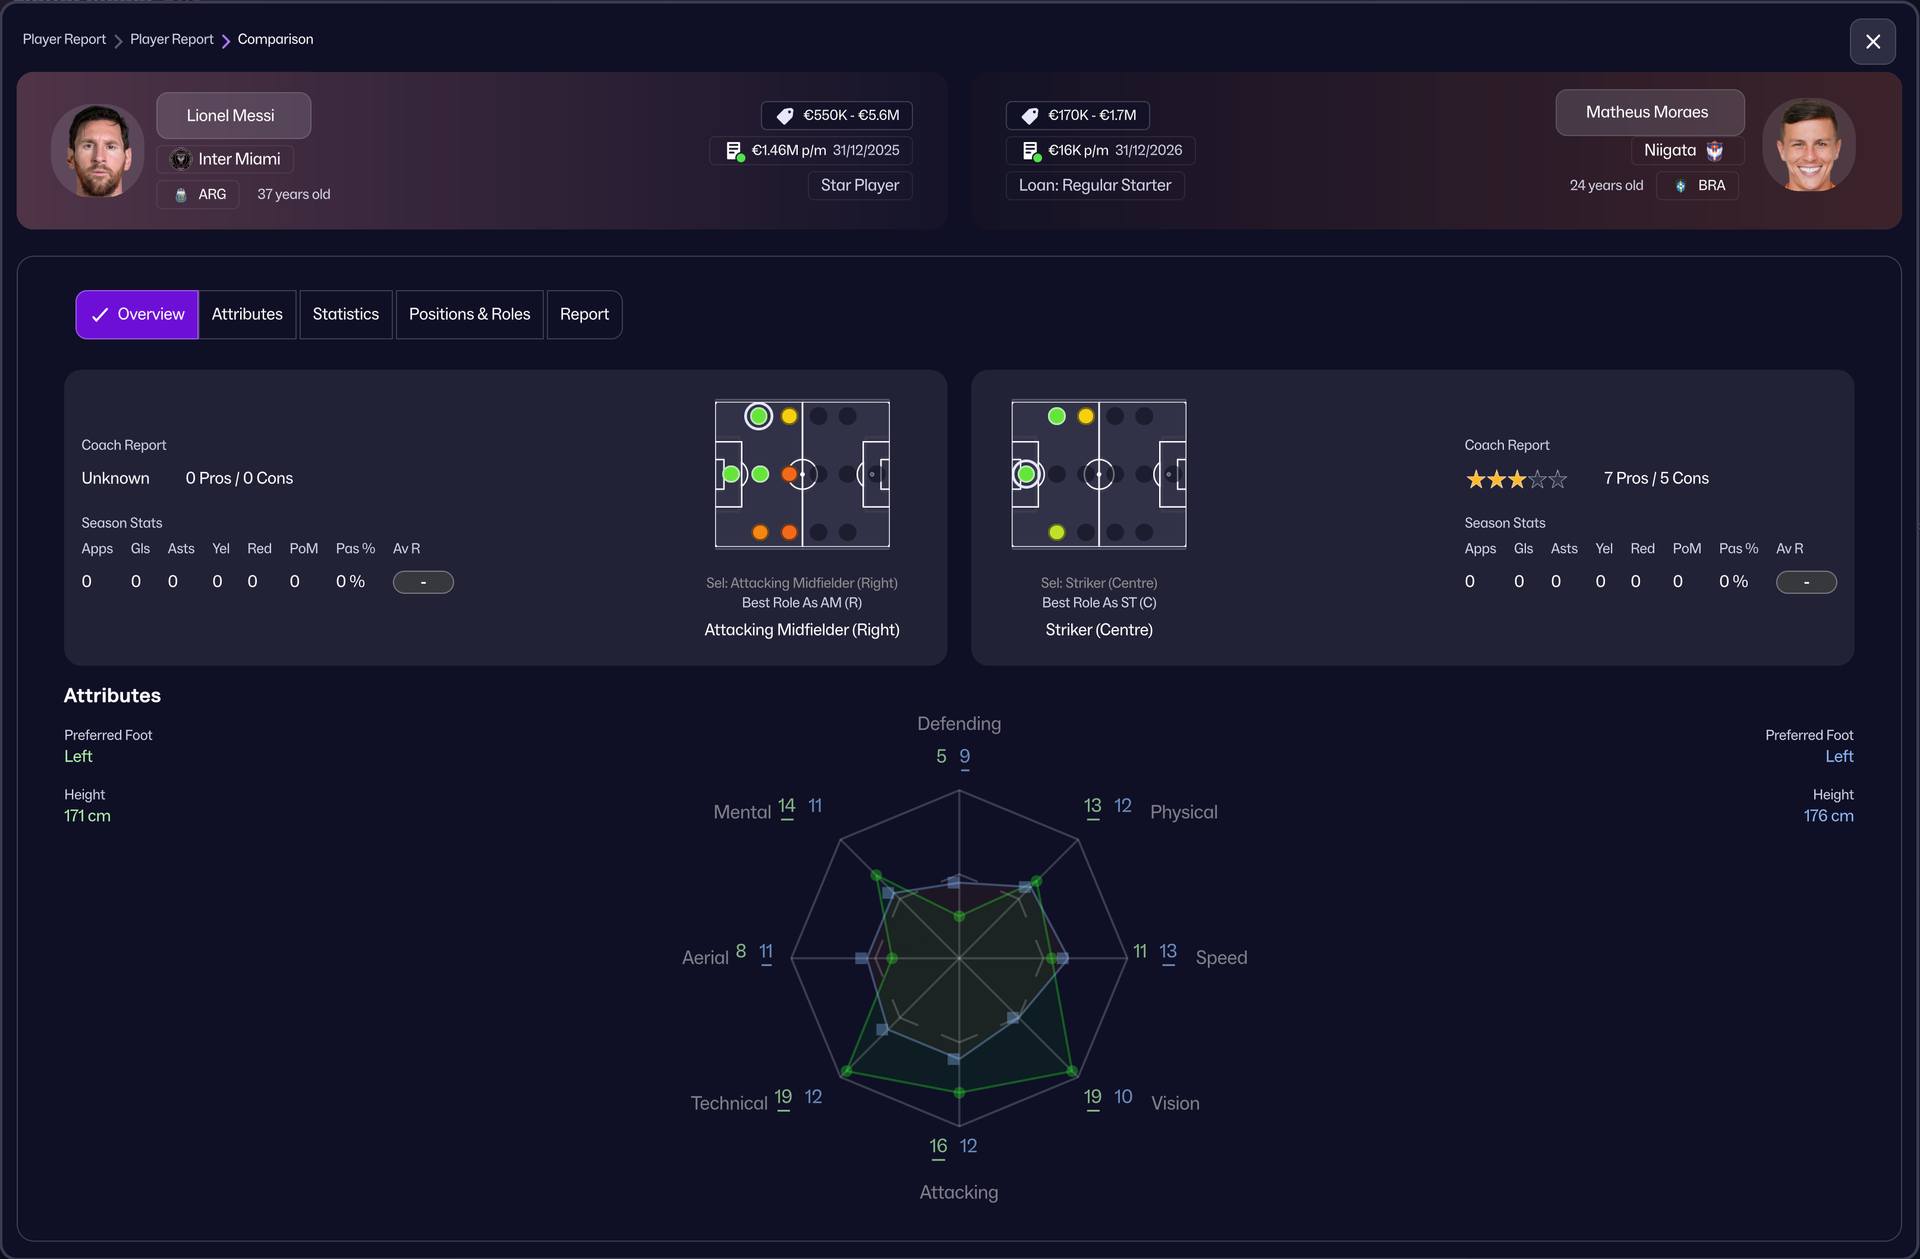This screenshot has height=1259, width=1920.
Task: Open the Statistics tab
Action: (346, 314)
